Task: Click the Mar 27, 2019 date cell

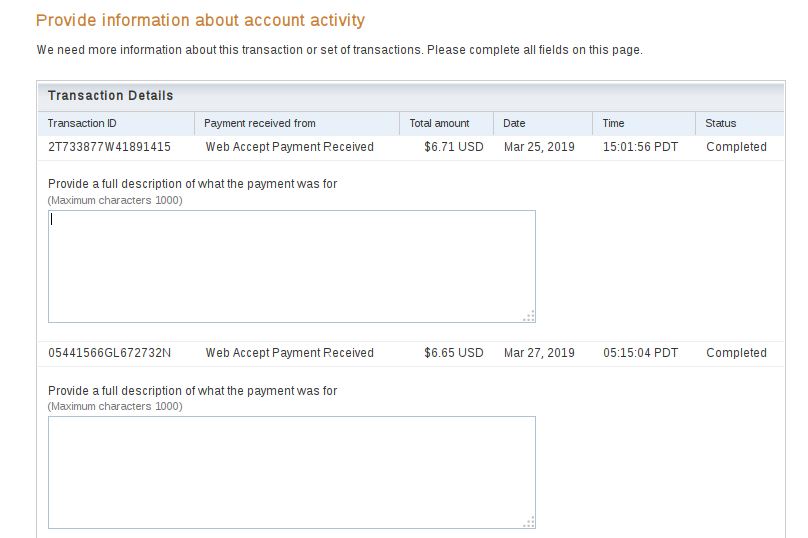Action: pos(539,353)
